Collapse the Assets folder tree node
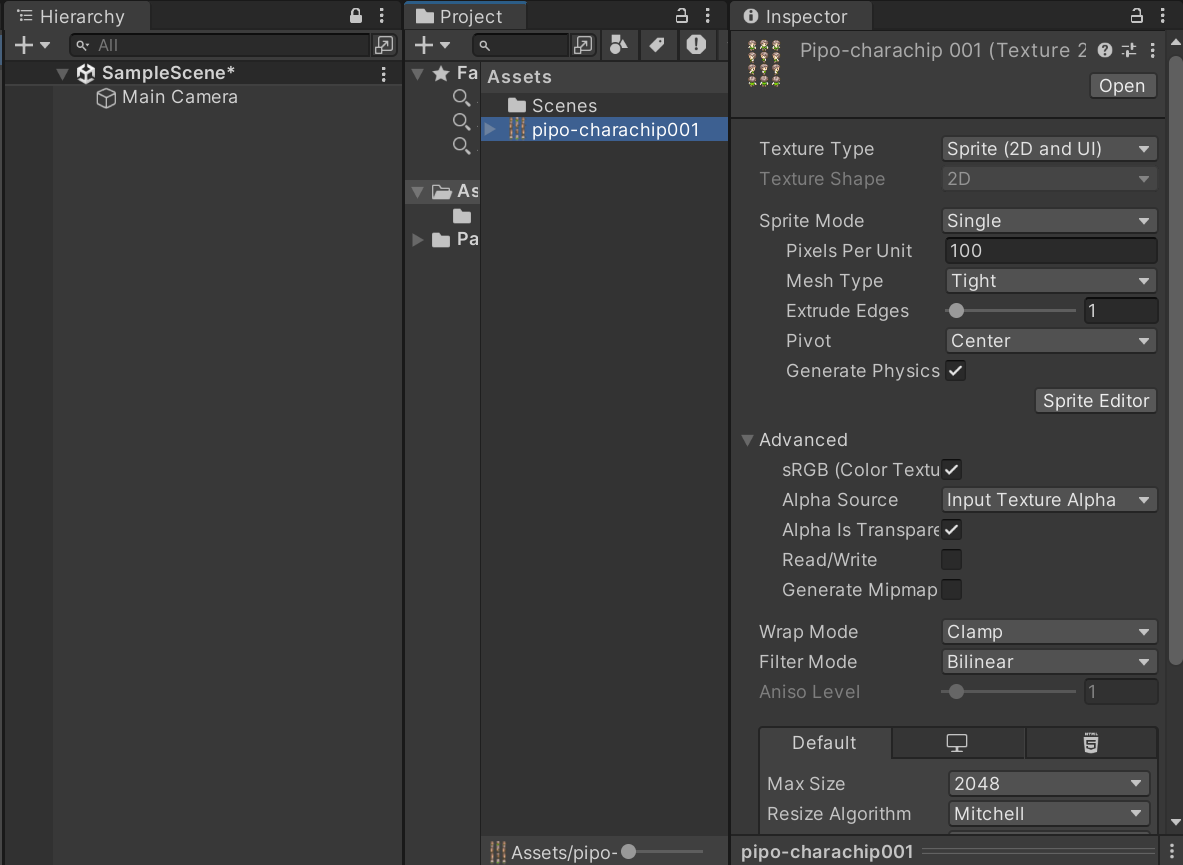 (x=417, y=192)
